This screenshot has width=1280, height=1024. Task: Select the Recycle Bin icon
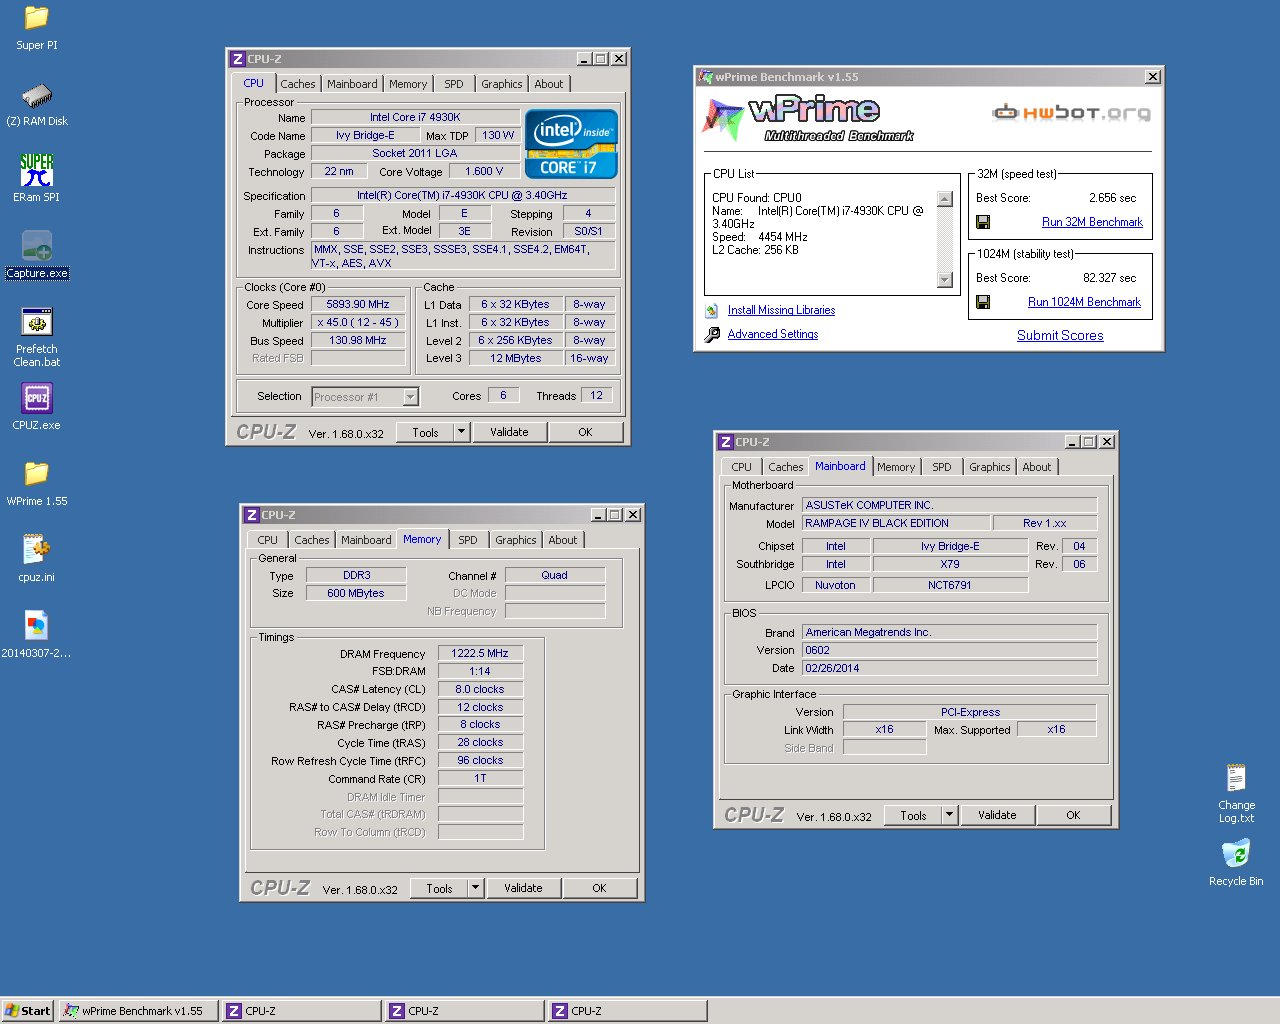pos(1236,854)
